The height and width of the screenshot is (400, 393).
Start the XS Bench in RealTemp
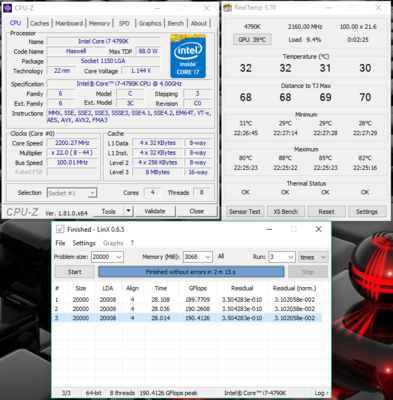286,212
